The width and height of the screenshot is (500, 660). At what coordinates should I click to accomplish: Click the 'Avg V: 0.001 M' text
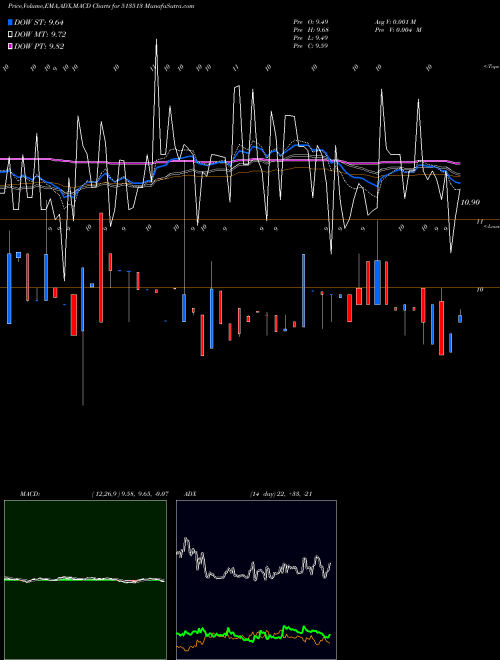(396, 22)
